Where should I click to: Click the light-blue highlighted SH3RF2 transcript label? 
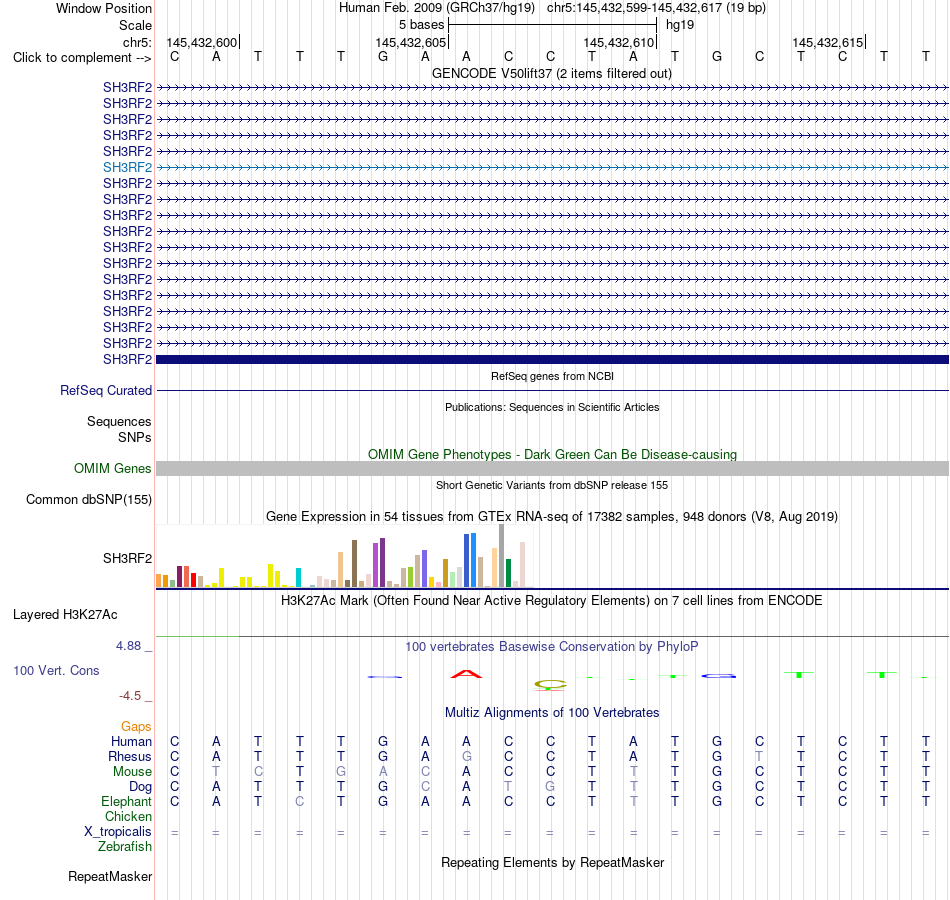tap(127, 167)
